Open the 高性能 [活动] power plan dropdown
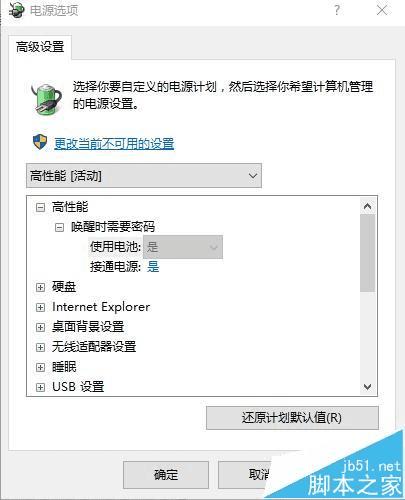The width and height of the screenshot is (405, 500). tap(144, 176)
